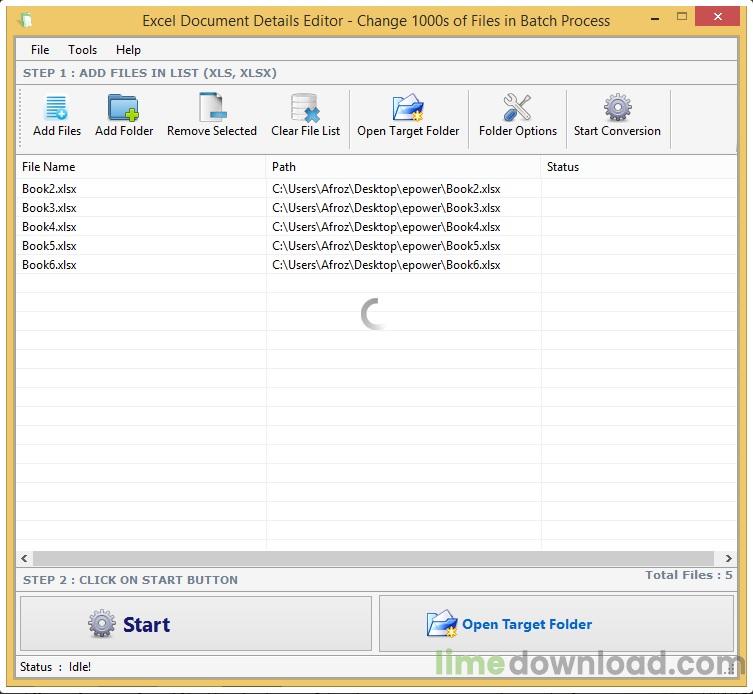Open Folder Options from the toolbar

(518, 117)
